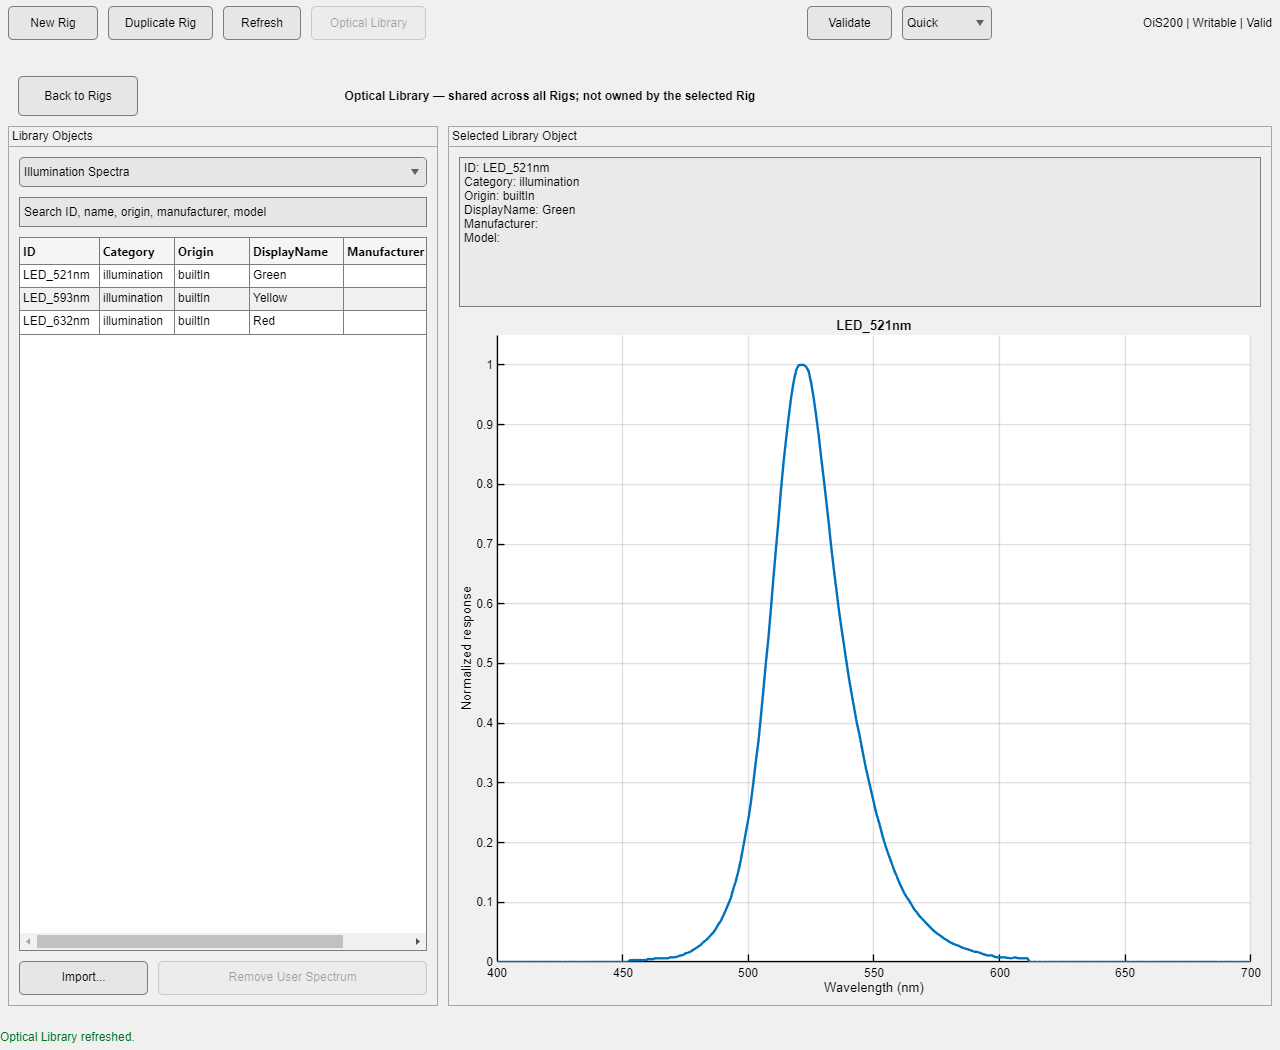Viewport: 1280px width, 1050px height.
Task: Click the Green display name cell
Action: (297, 275)
